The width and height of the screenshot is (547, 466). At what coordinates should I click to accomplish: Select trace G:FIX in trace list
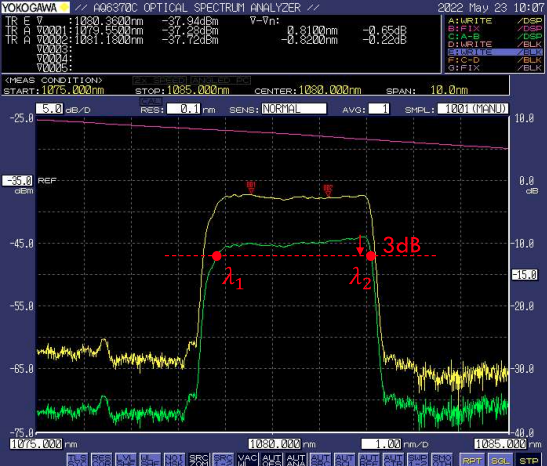coord(495,68)
